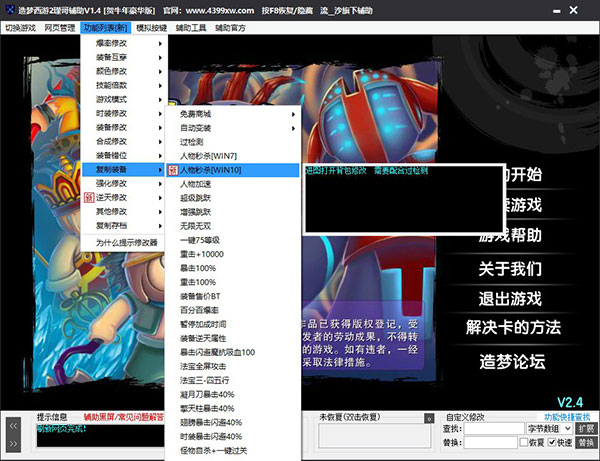600x461 pixels.
Task: Choose 一键75等级 in the submenu
Action: (233, 240)
